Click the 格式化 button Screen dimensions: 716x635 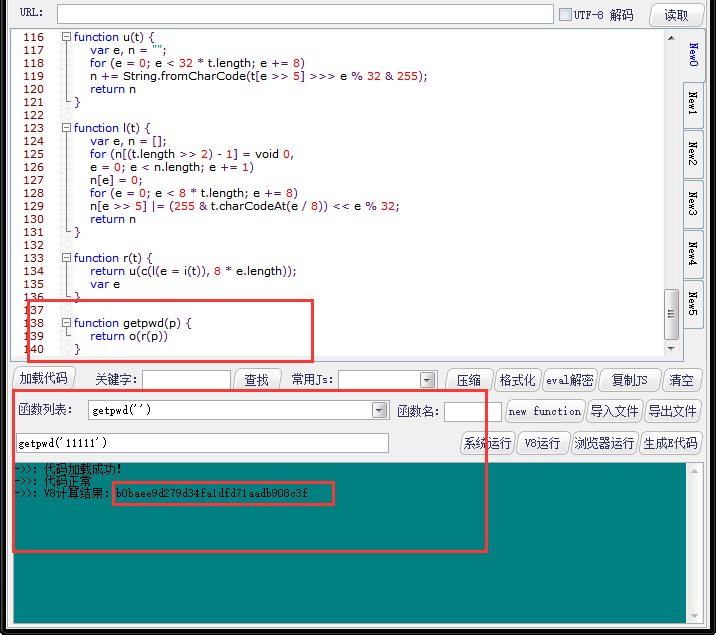coord(517,380)
